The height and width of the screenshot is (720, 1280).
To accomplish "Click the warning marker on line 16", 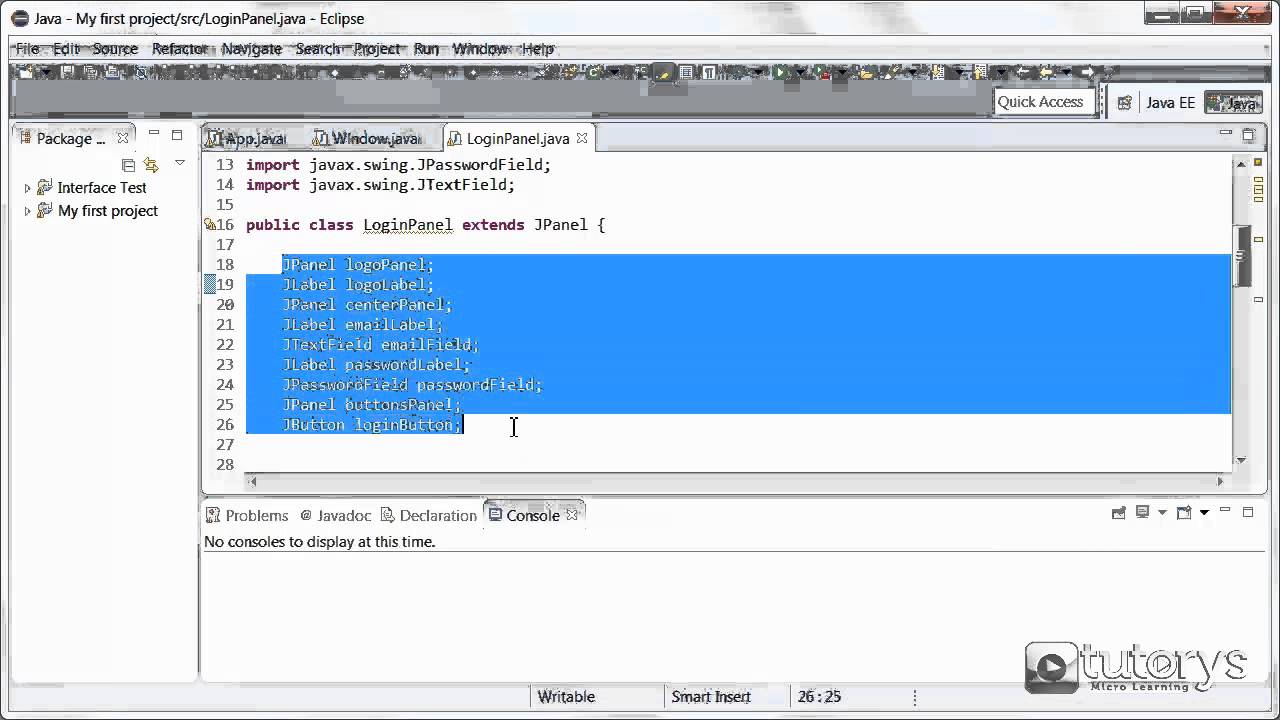I will (x=210, y=225).
